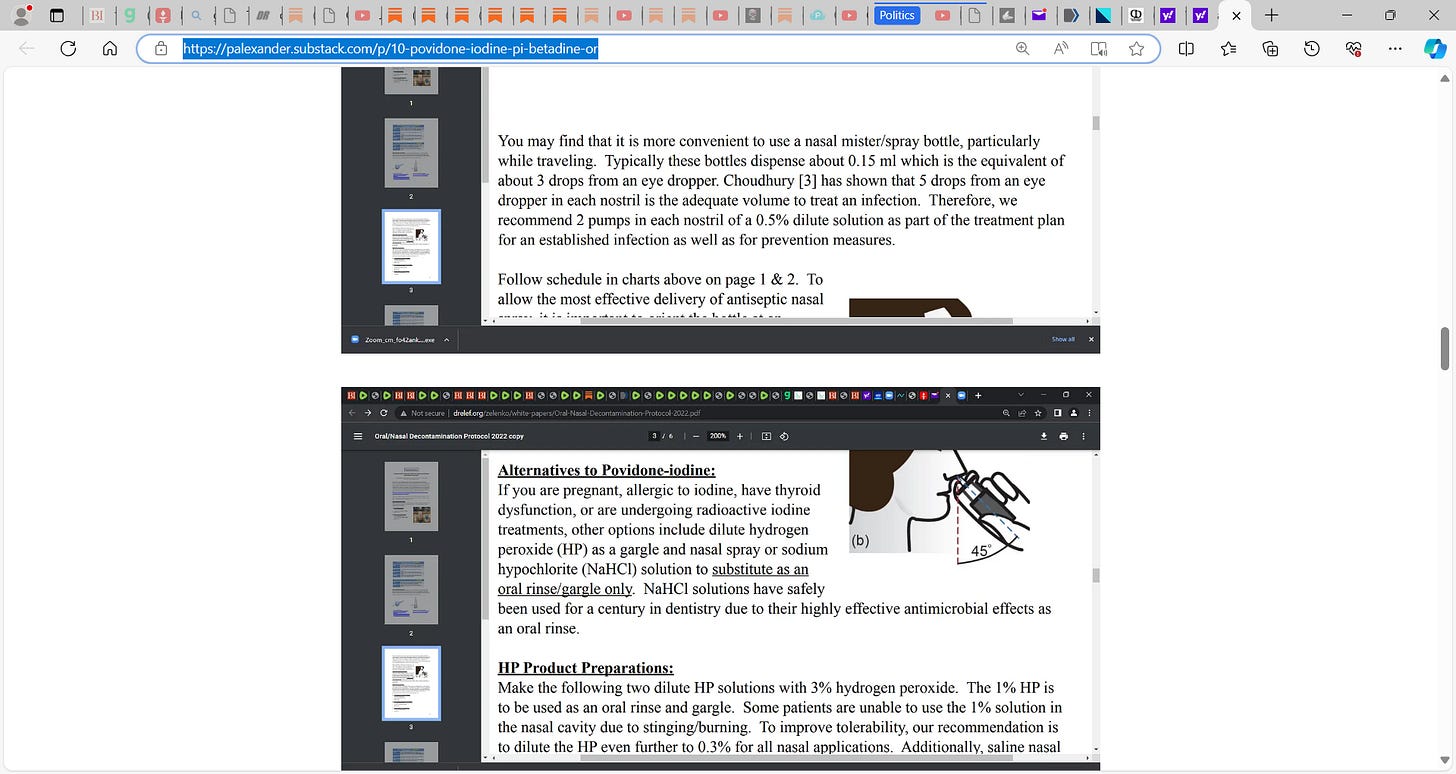Click the PDF rotate counterclockwise icon
The image size is (1456, 774).
(x=784, y=436)
